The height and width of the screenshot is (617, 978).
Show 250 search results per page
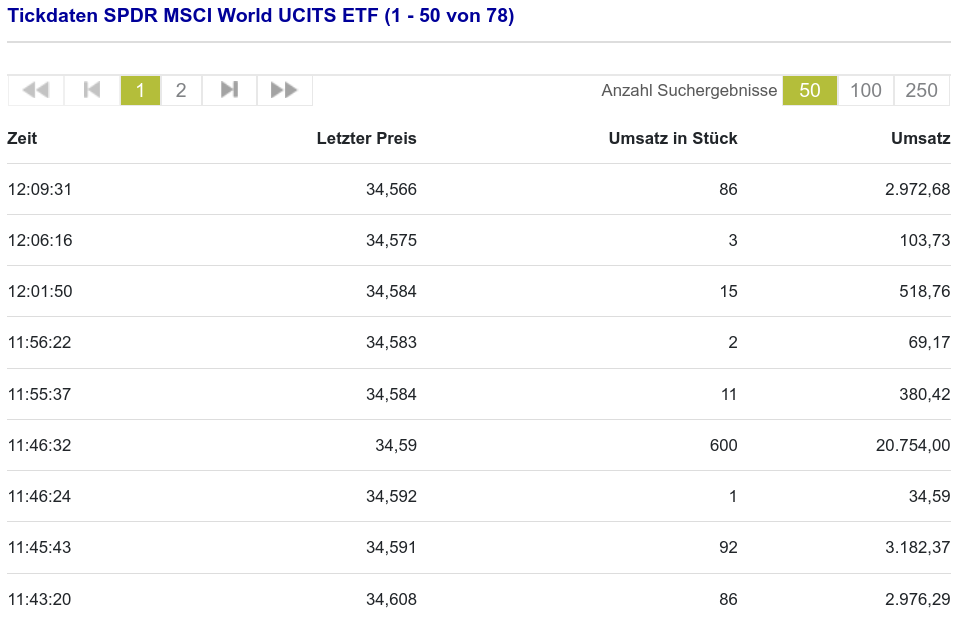tap(921, 90)
